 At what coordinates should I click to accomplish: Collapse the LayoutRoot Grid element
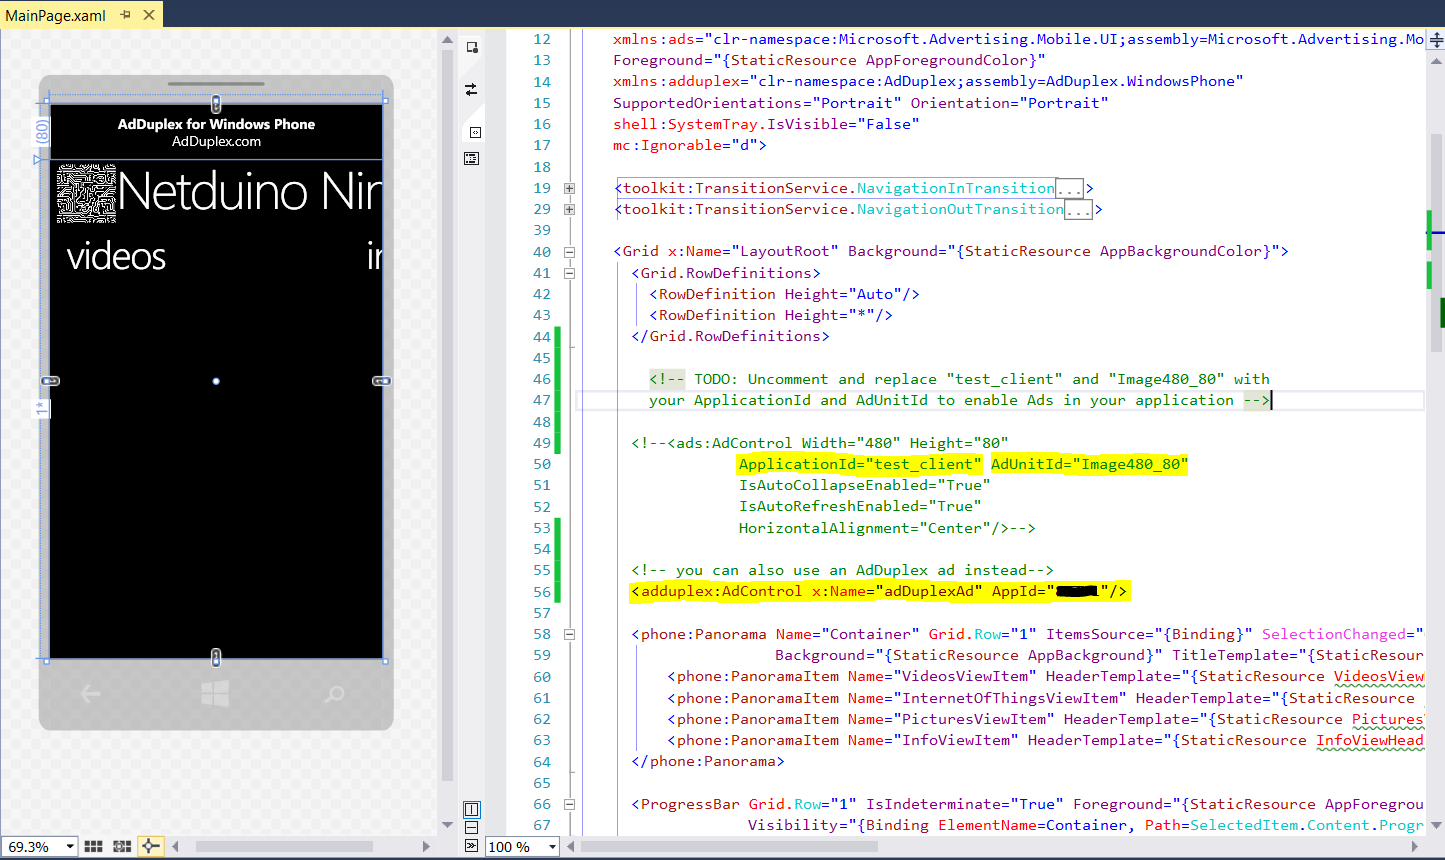pos(569,252)
